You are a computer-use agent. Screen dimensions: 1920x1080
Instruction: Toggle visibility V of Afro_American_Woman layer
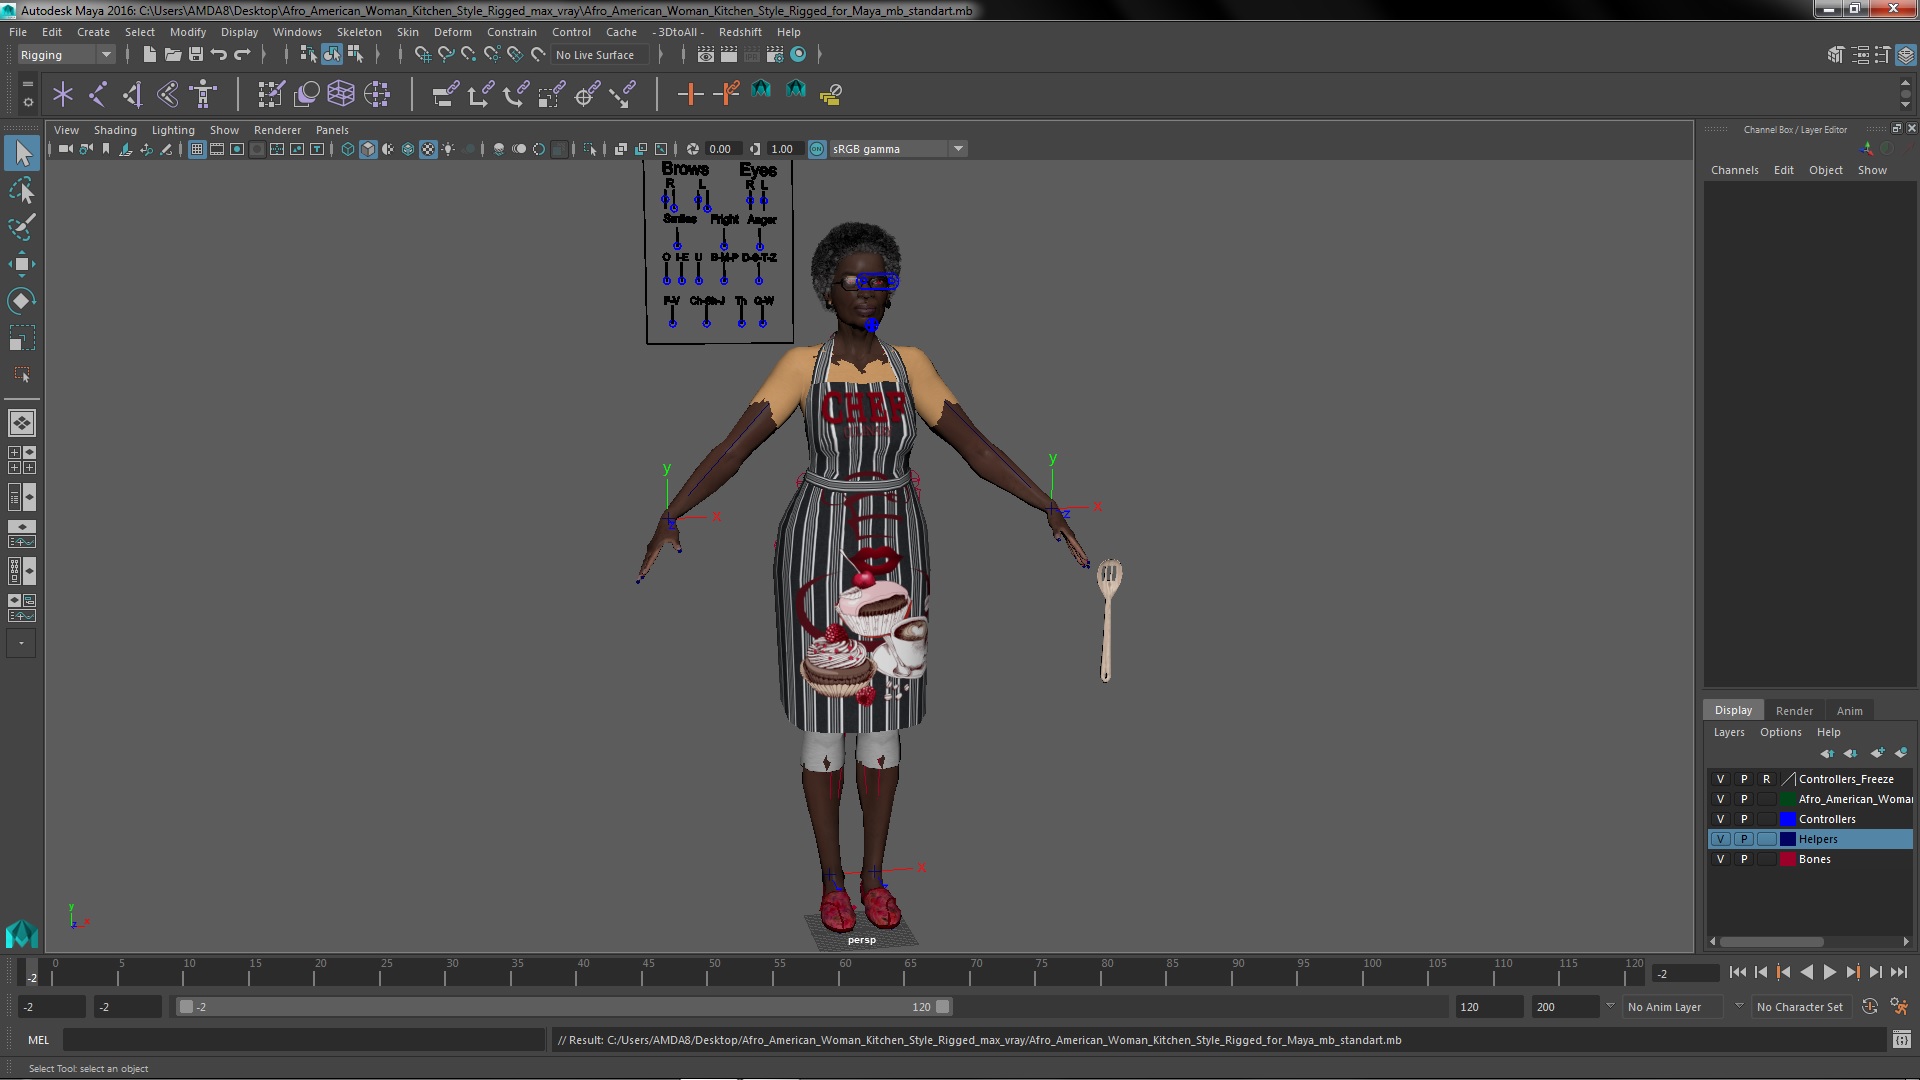(1720, 799)
